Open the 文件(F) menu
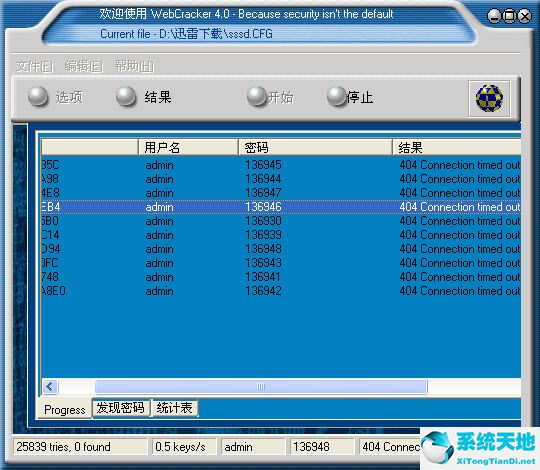 (x=34, y=66)
